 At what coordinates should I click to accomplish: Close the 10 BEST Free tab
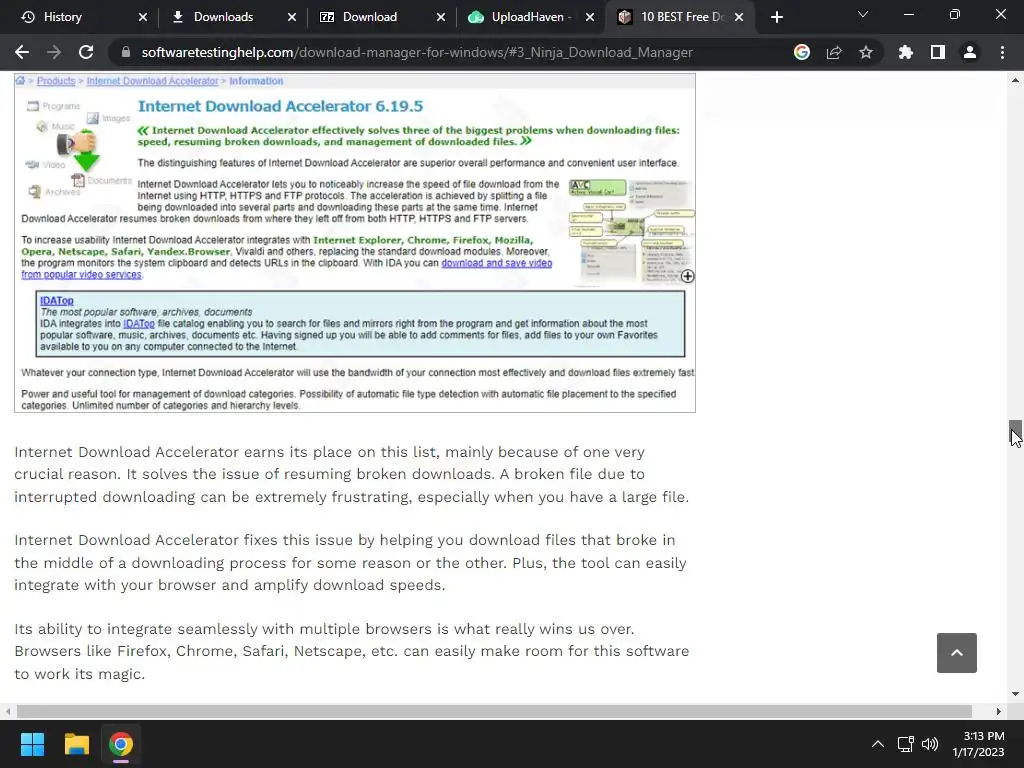click(739, 17)
